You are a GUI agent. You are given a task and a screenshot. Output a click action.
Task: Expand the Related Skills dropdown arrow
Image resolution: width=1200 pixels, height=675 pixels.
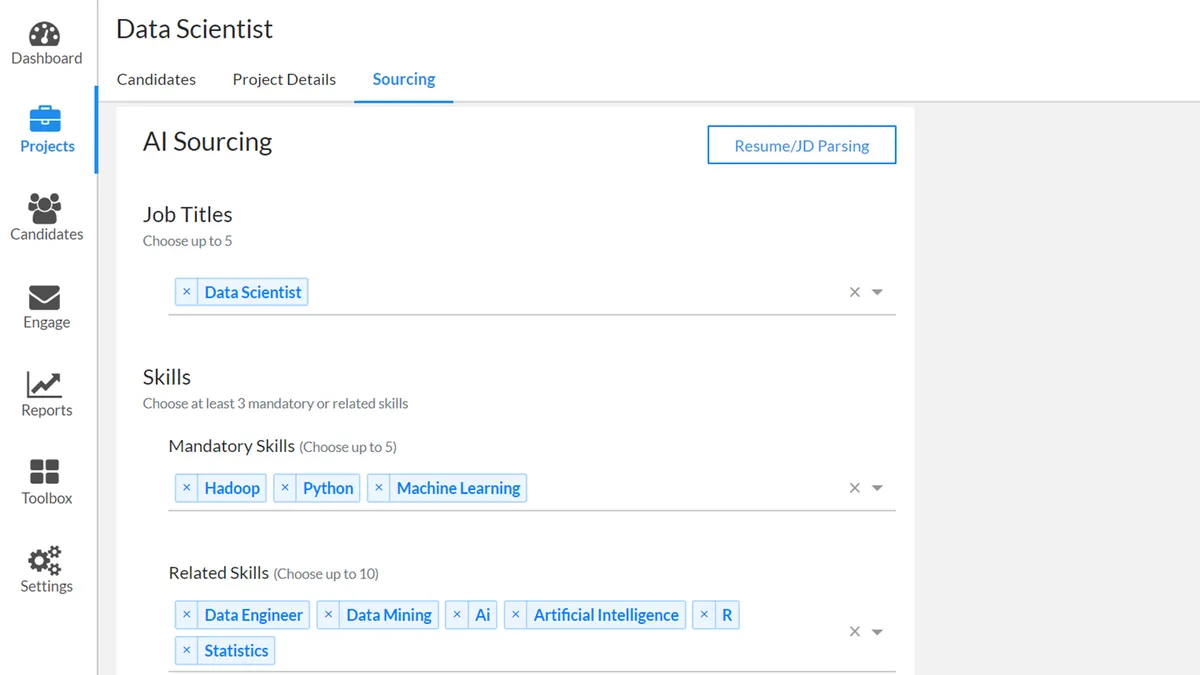[877, 632]
